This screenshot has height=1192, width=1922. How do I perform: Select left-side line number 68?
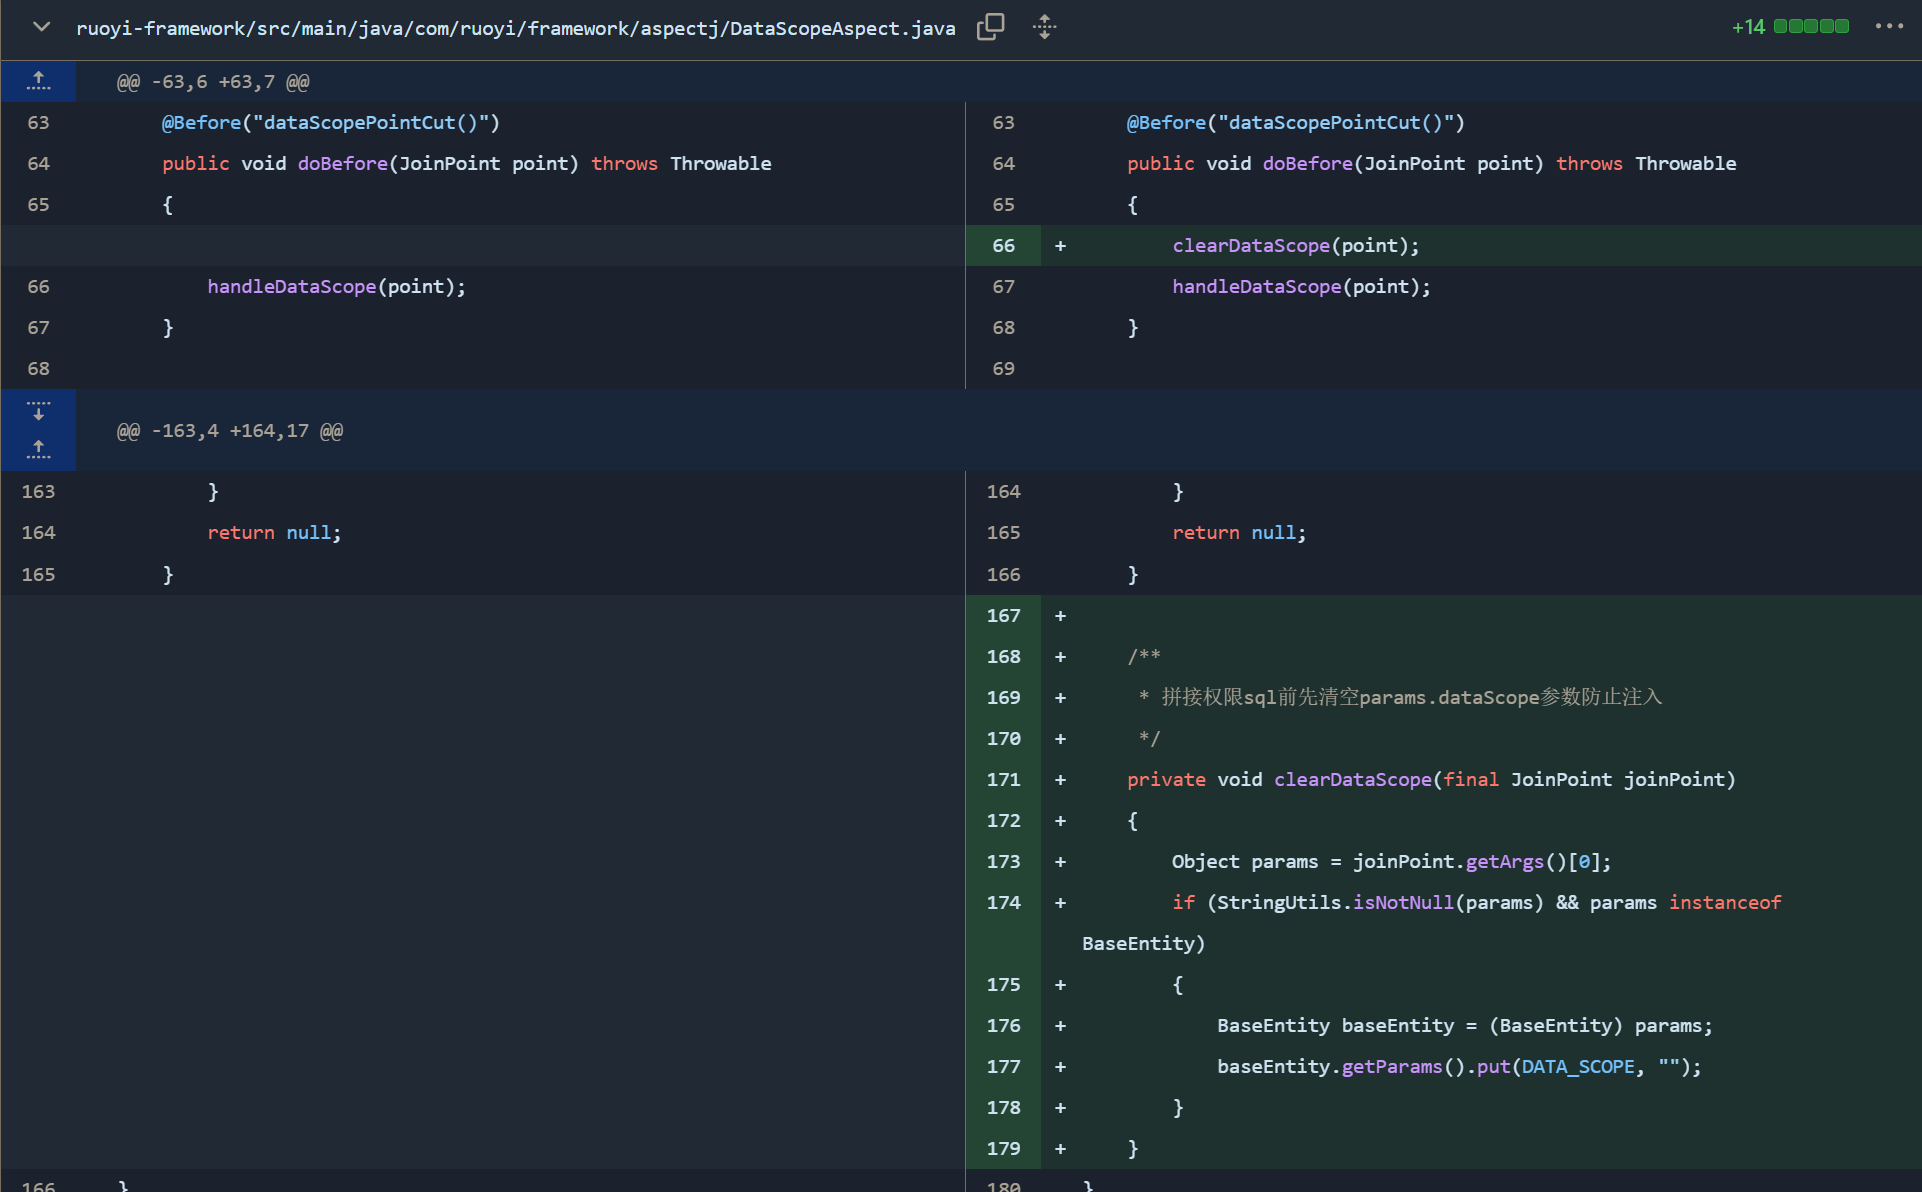click(38, 368)
